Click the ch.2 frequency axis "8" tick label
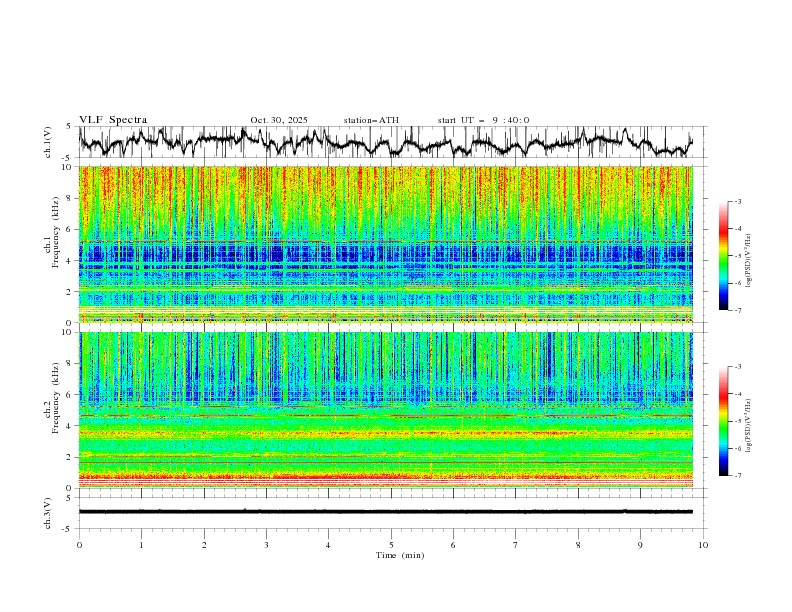The height and width of the screenshot is (612, 792). coord(71,364)
